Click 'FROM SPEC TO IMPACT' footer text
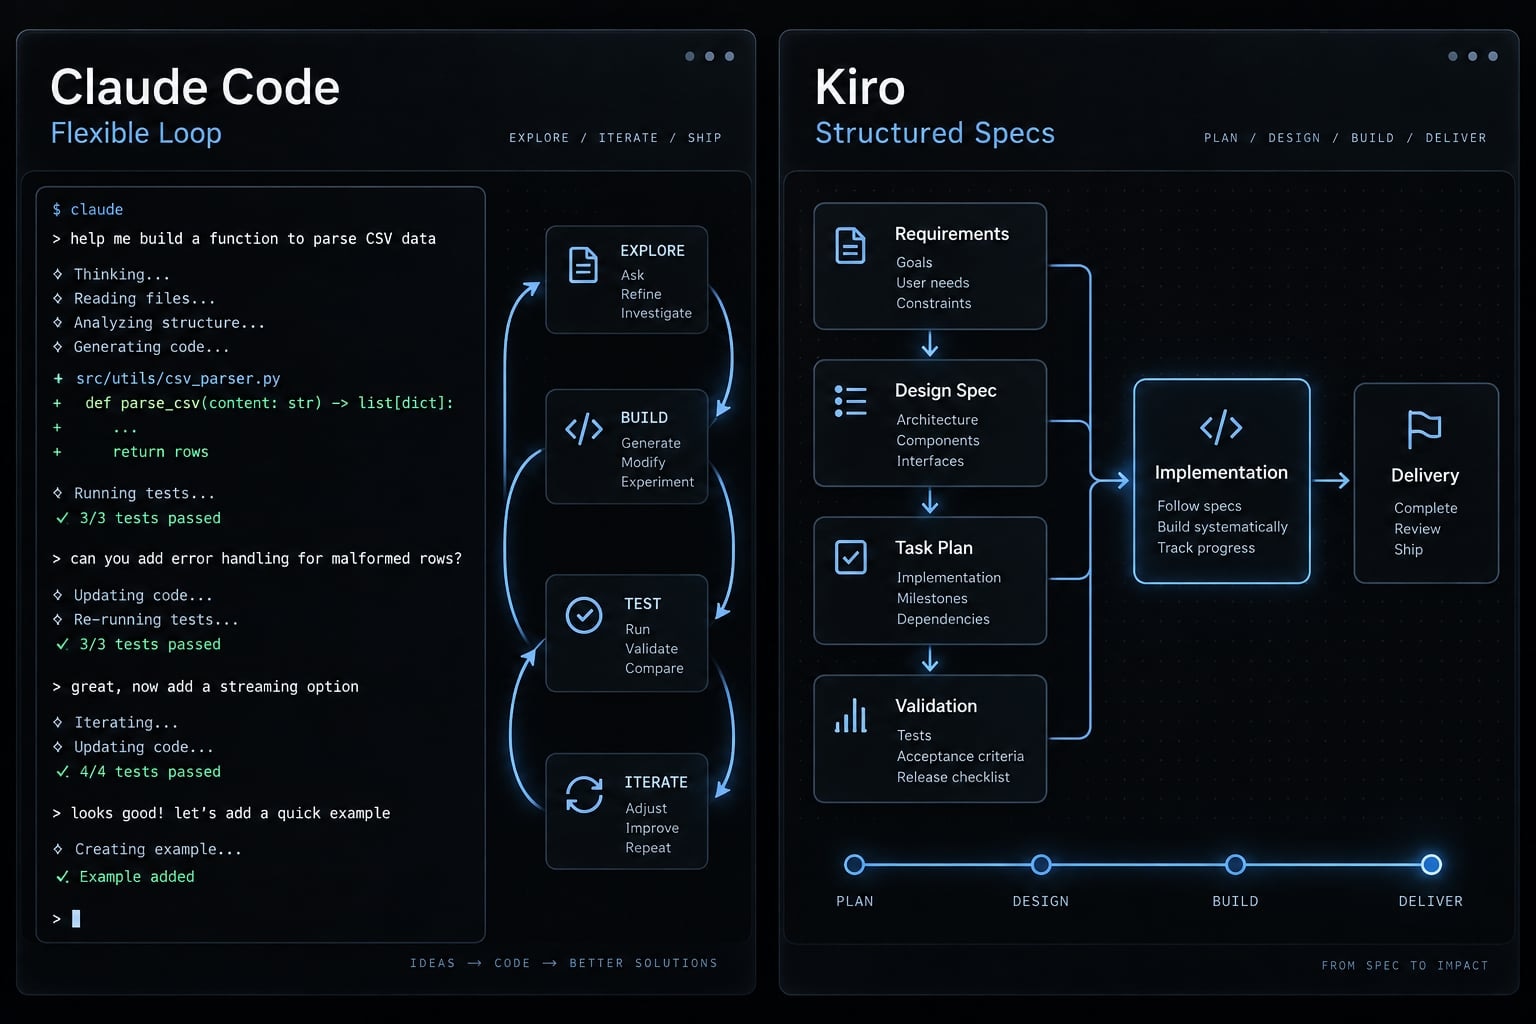The height and width of the screenshot is (1024, 1536). coord(1405,965)
